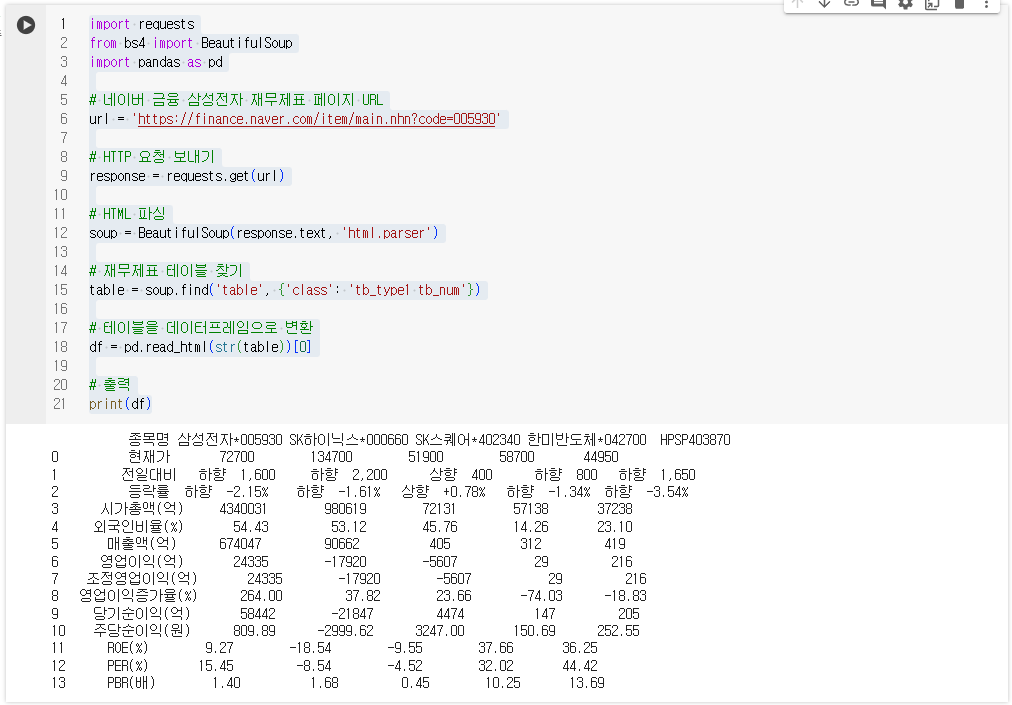
Task: Click current price value '51900'
Action: coord(425,457)
